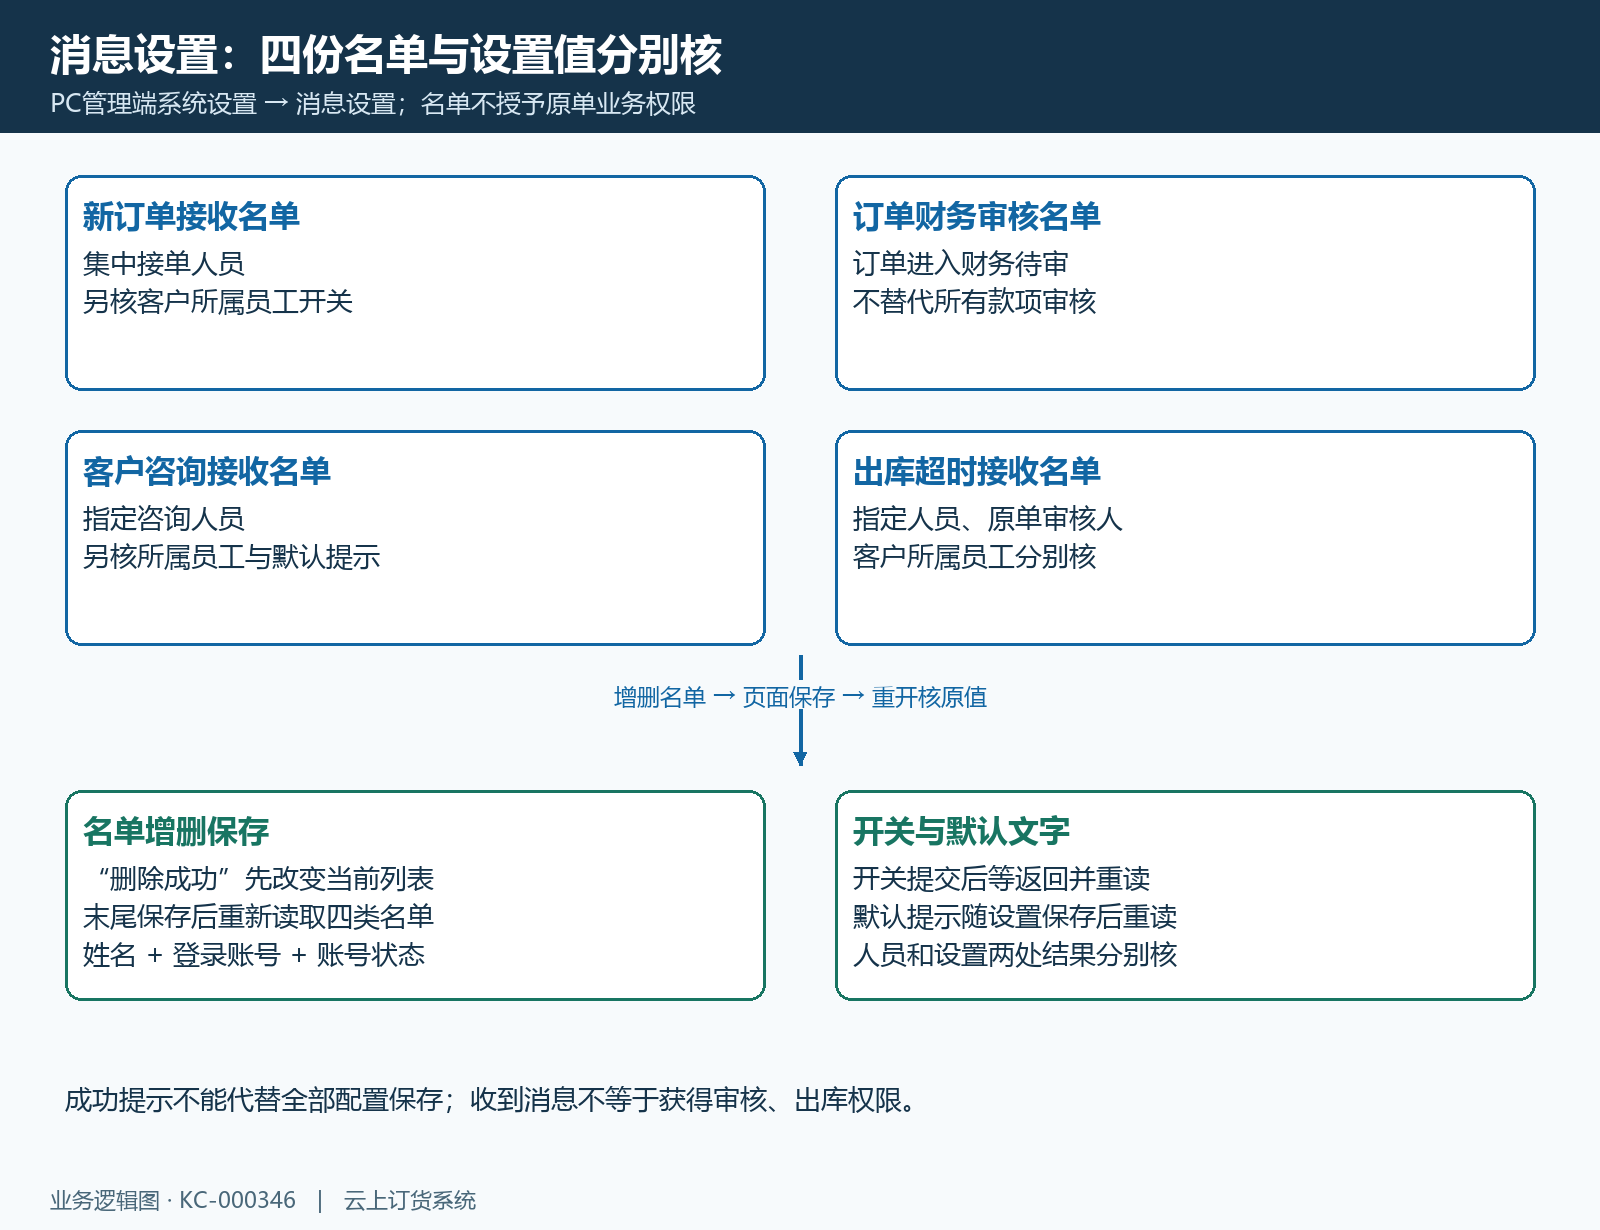Click the line 人员和设置两处结果分别核
Image resolution: width=1600 pixels, height=1230 pixels.
(x=1014, y=955)
